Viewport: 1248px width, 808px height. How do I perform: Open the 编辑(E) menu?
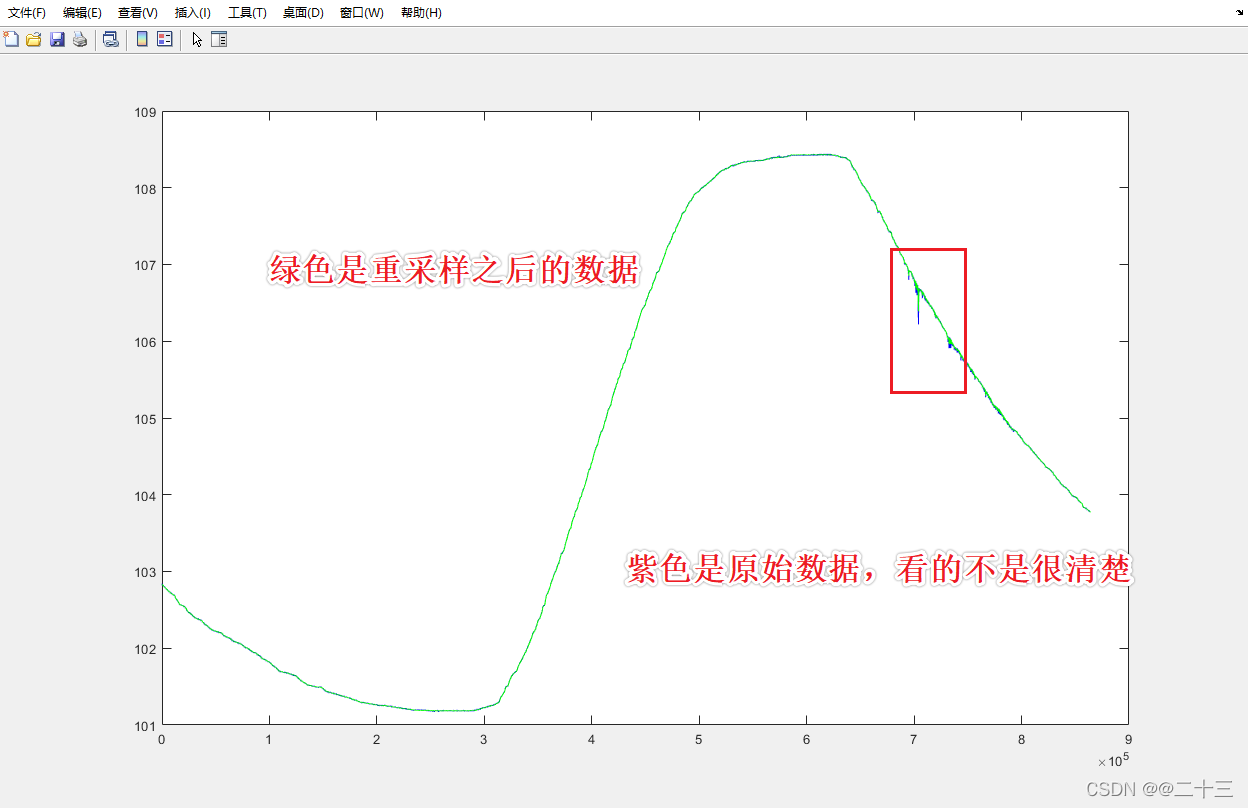pos(83,13)
